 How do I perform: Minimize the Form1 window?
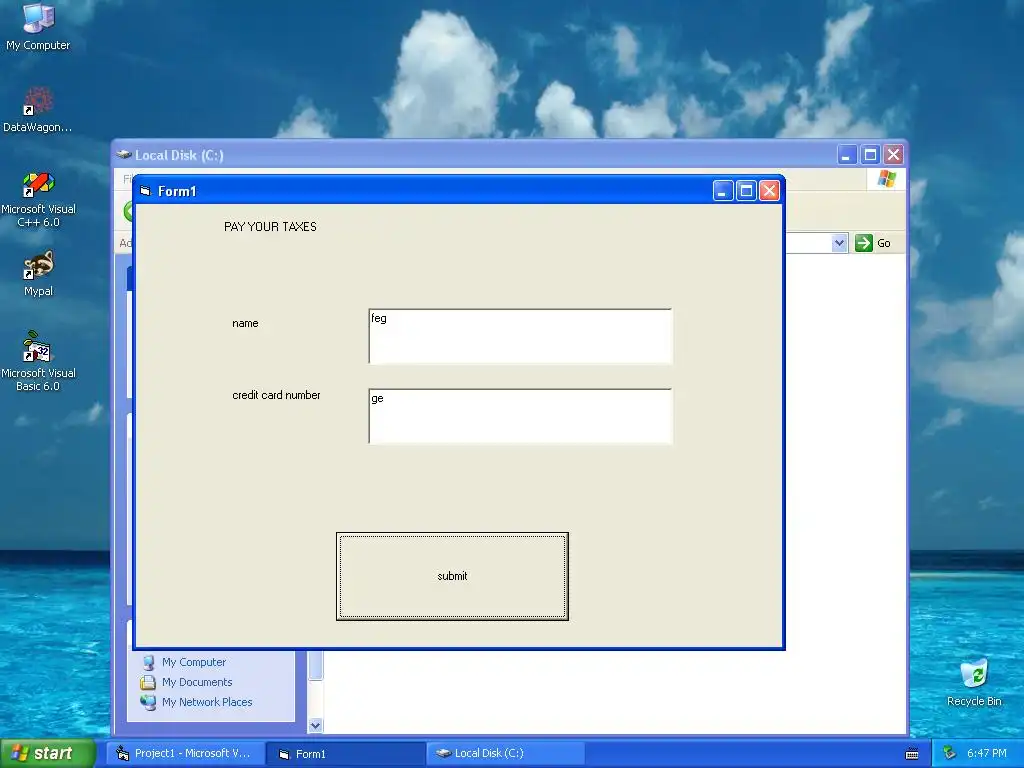(x=722, y=191)
